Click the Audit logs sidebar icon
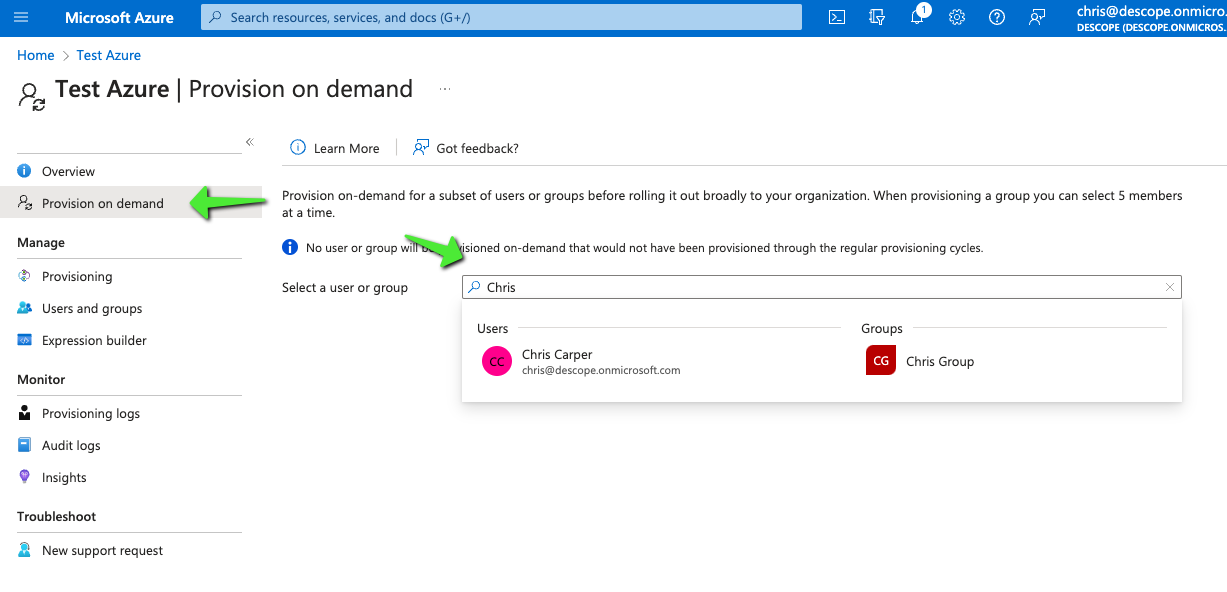This screenshot has width=1227, height=592. point(25,445)
